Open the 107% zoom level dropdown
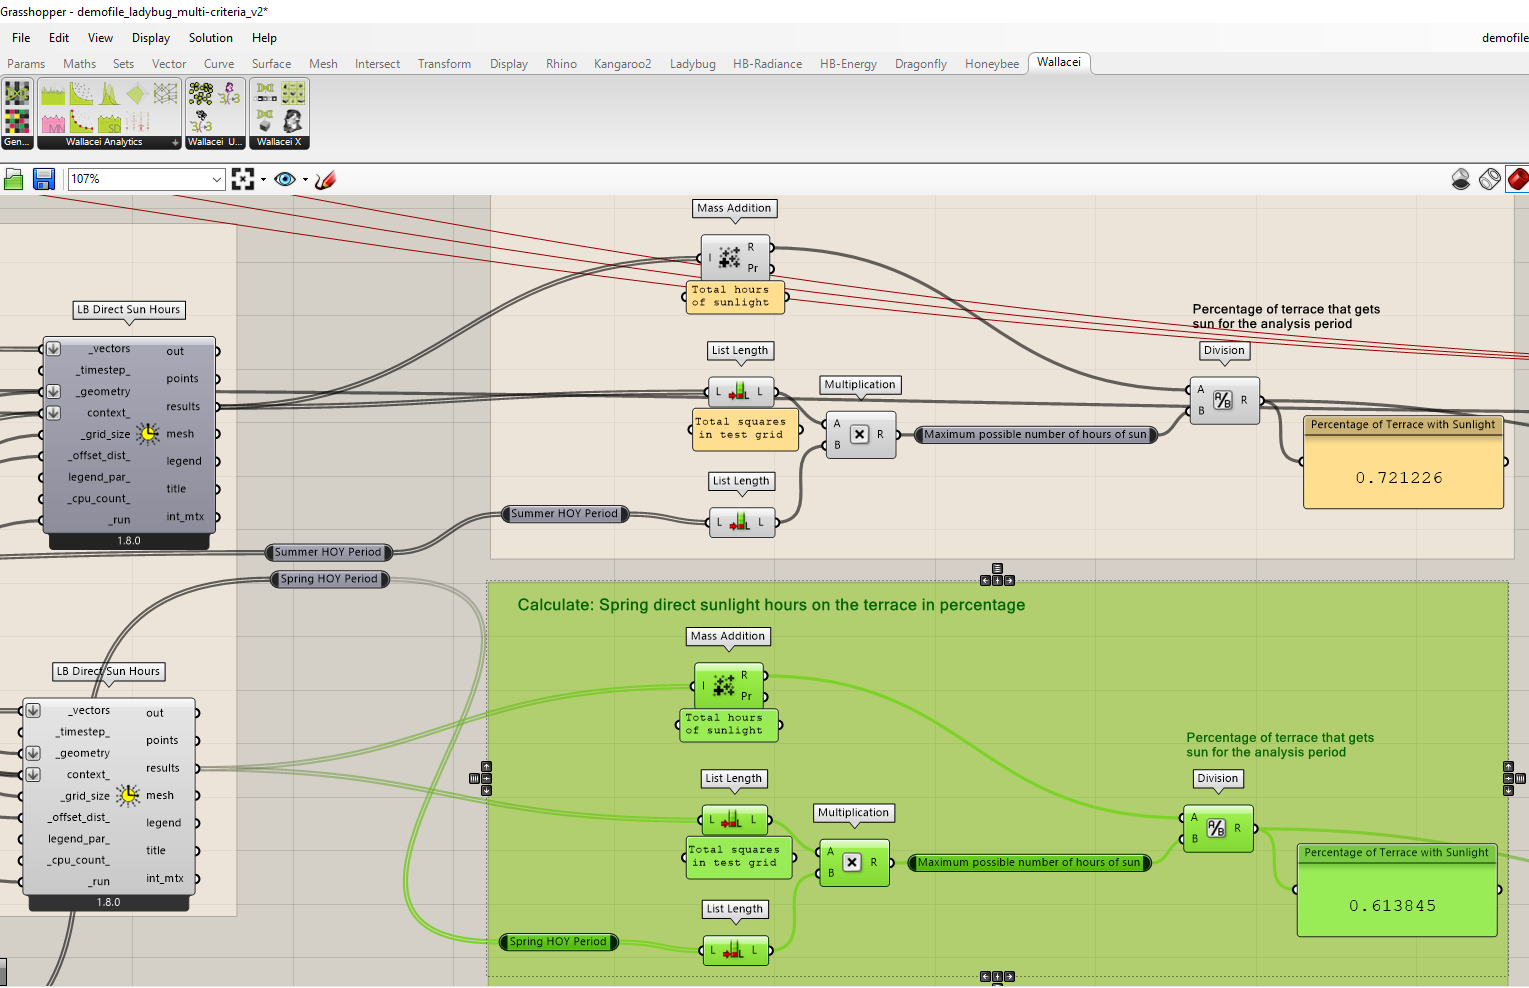1529x988 pixels. (218, 178)
